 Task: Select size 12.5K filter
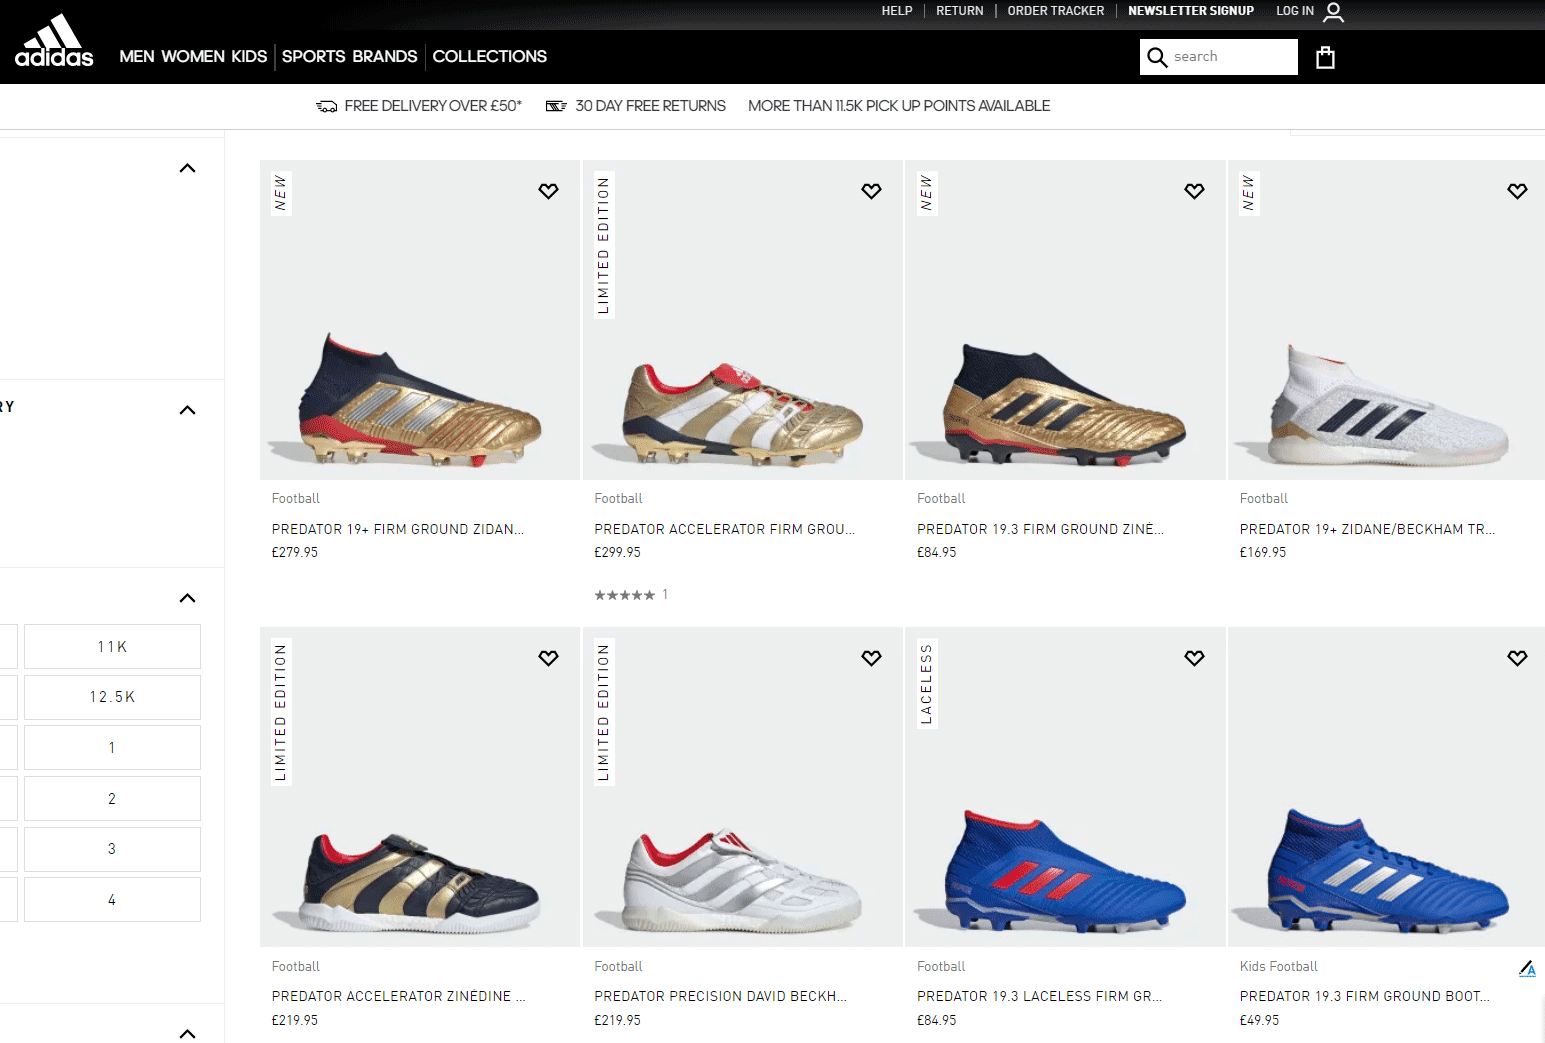click(112, 697)
